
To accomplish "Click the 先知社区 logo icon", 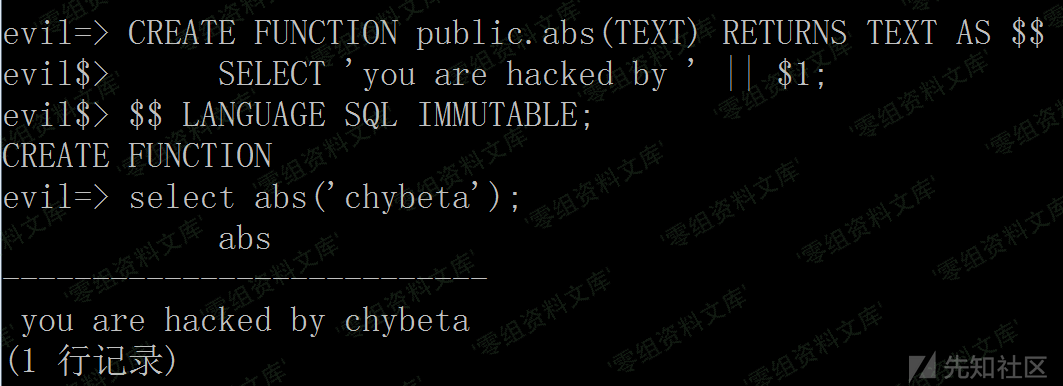I will click(922, 367).
